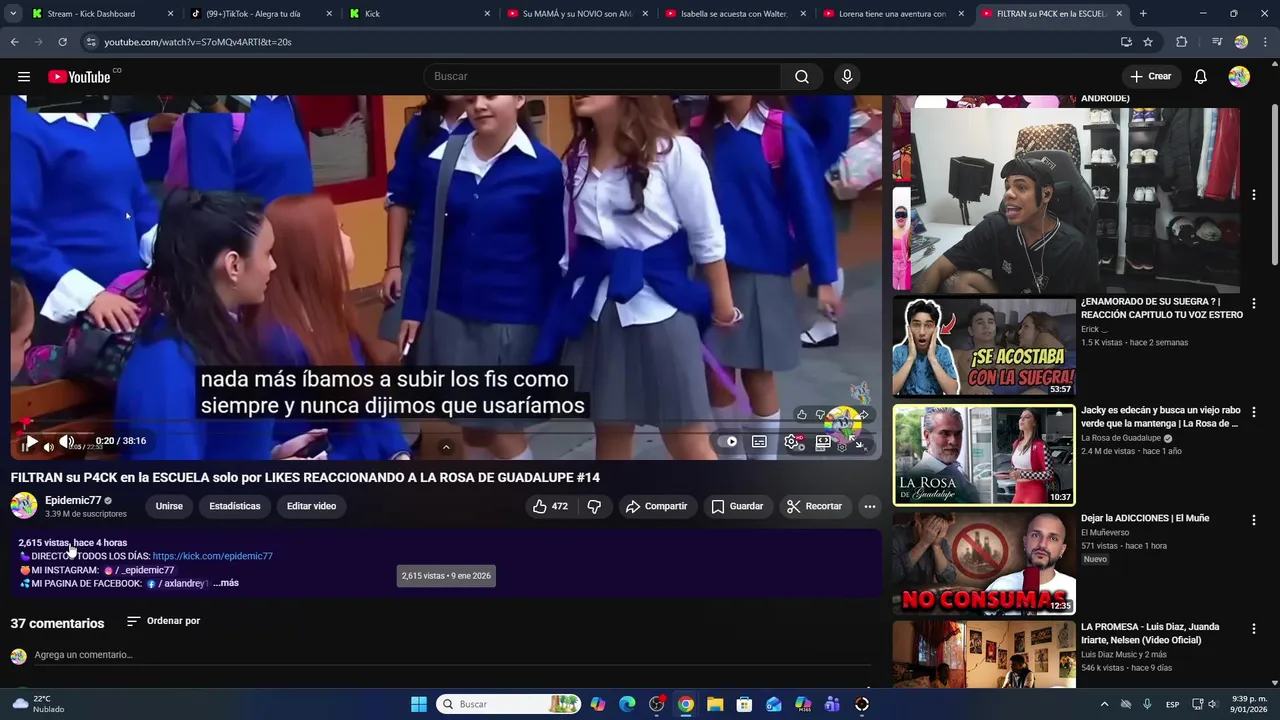Click the search magnifier button
The height and width of the screenshot is (720, 1280).
click(802, 77)
